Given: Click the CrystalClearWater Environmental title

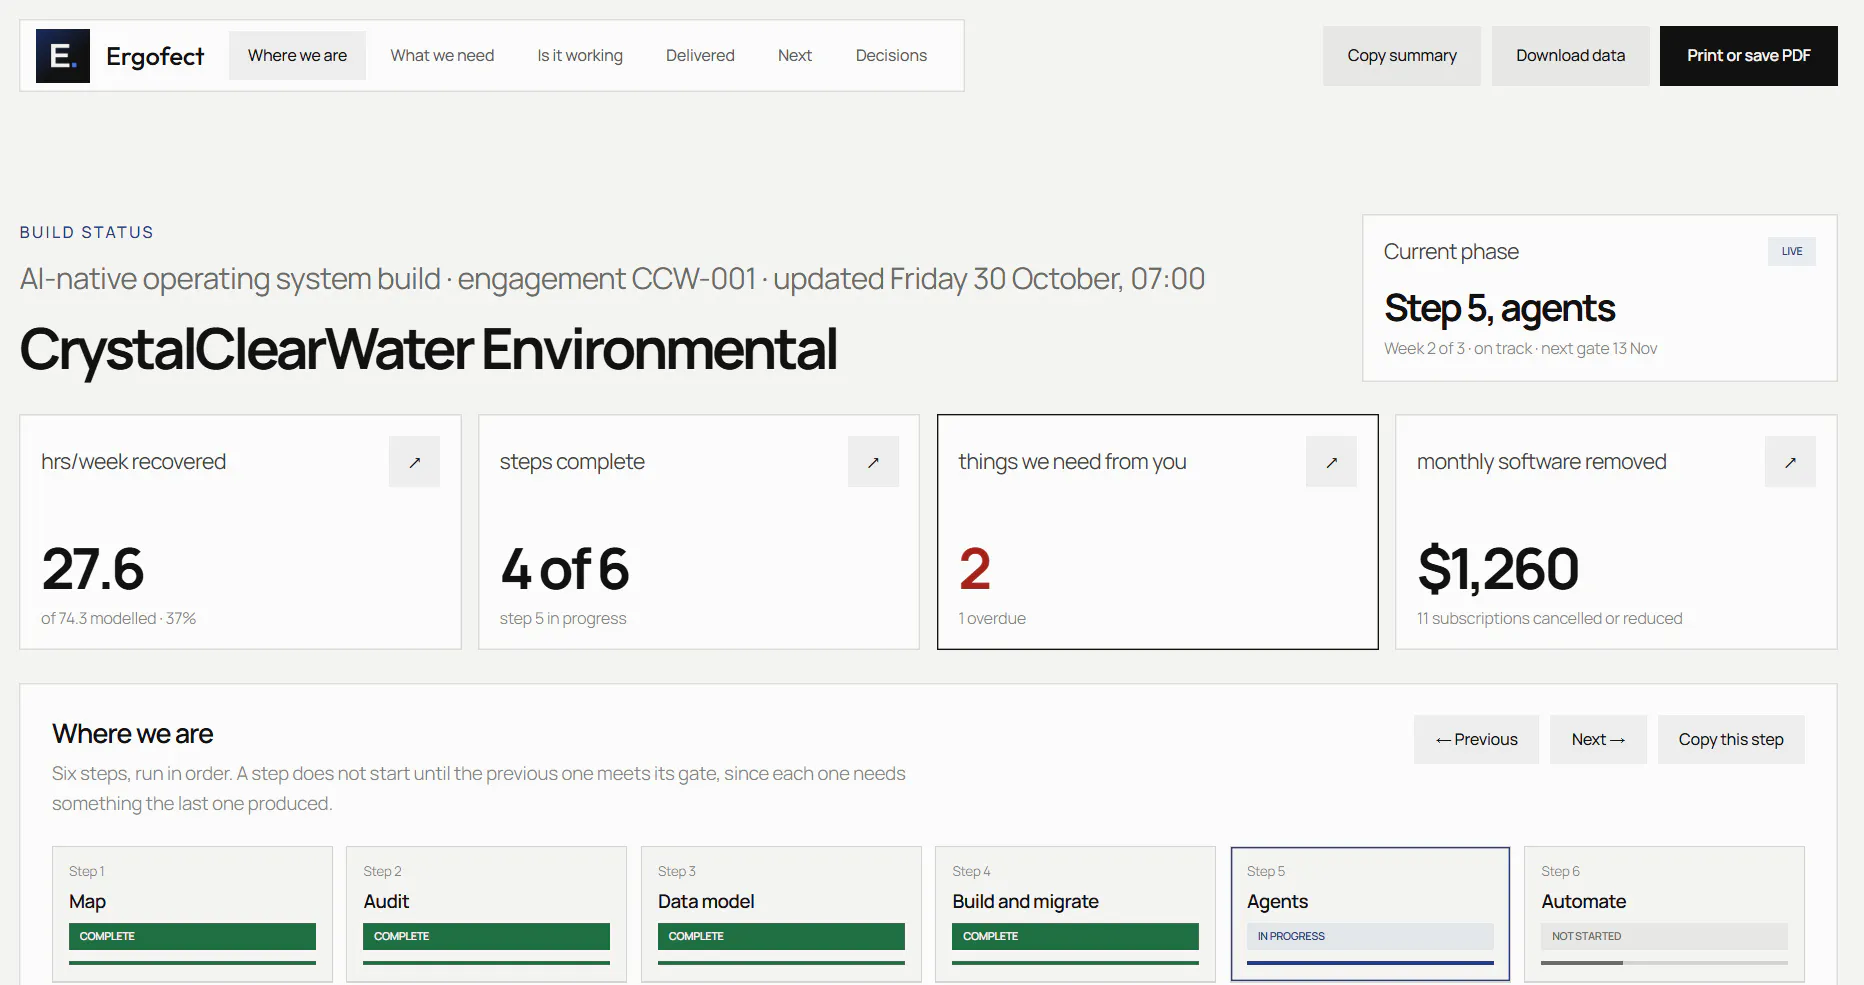Looking at the screenshot, I should click(x=428, y=350).
